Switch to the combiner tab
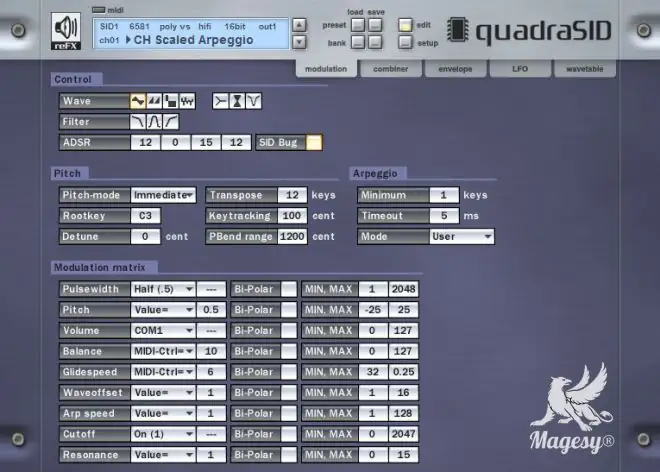 (x=391, y=69)
